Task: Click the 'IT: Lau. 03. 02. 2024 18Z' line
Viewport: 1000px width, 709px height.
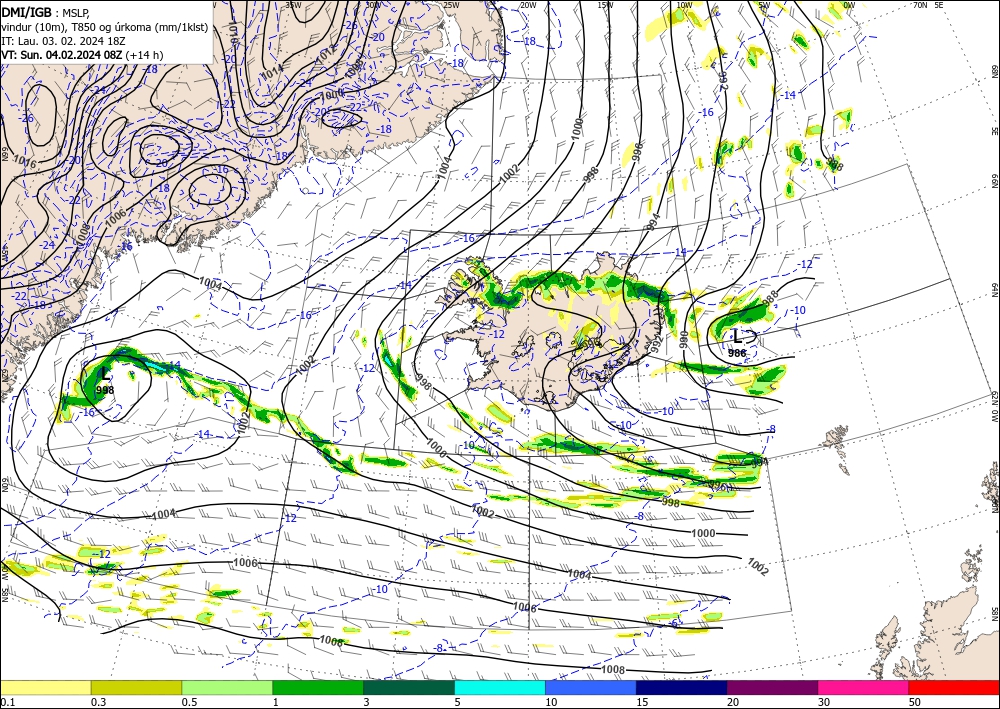Action: click(63, 41)
